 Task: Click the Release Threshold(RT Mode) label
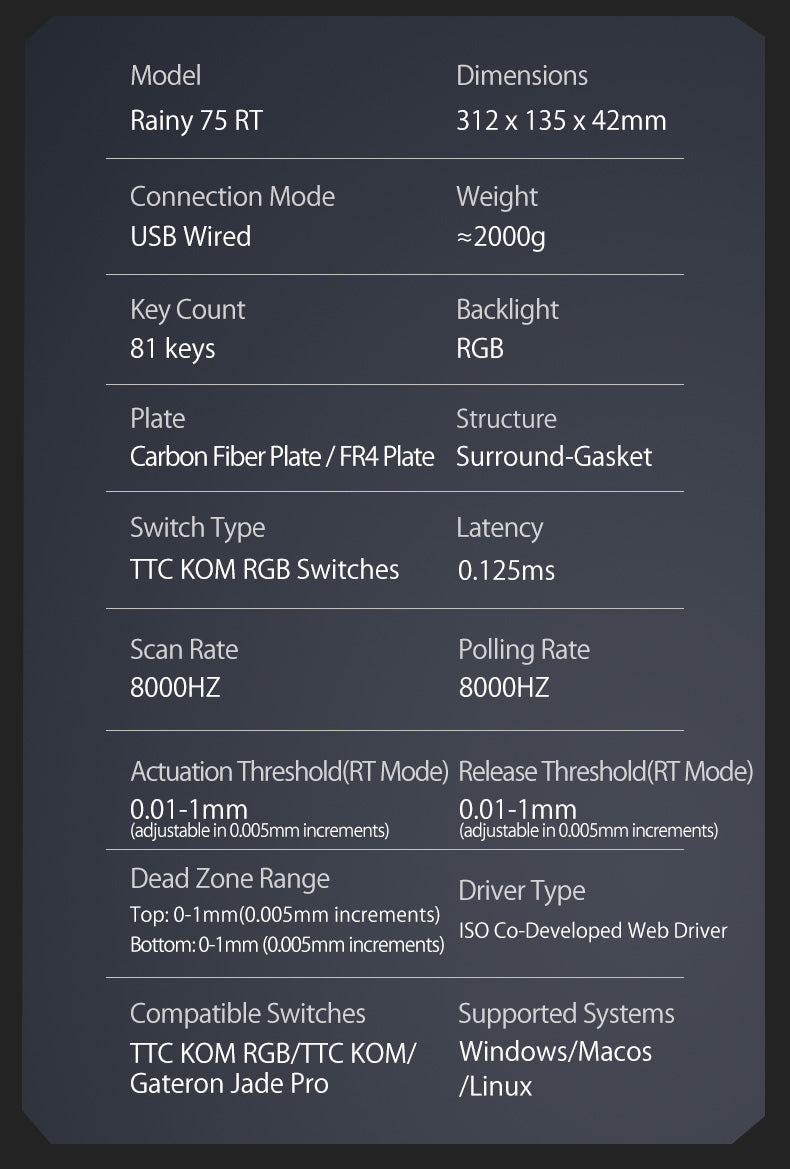pos(605,771)
